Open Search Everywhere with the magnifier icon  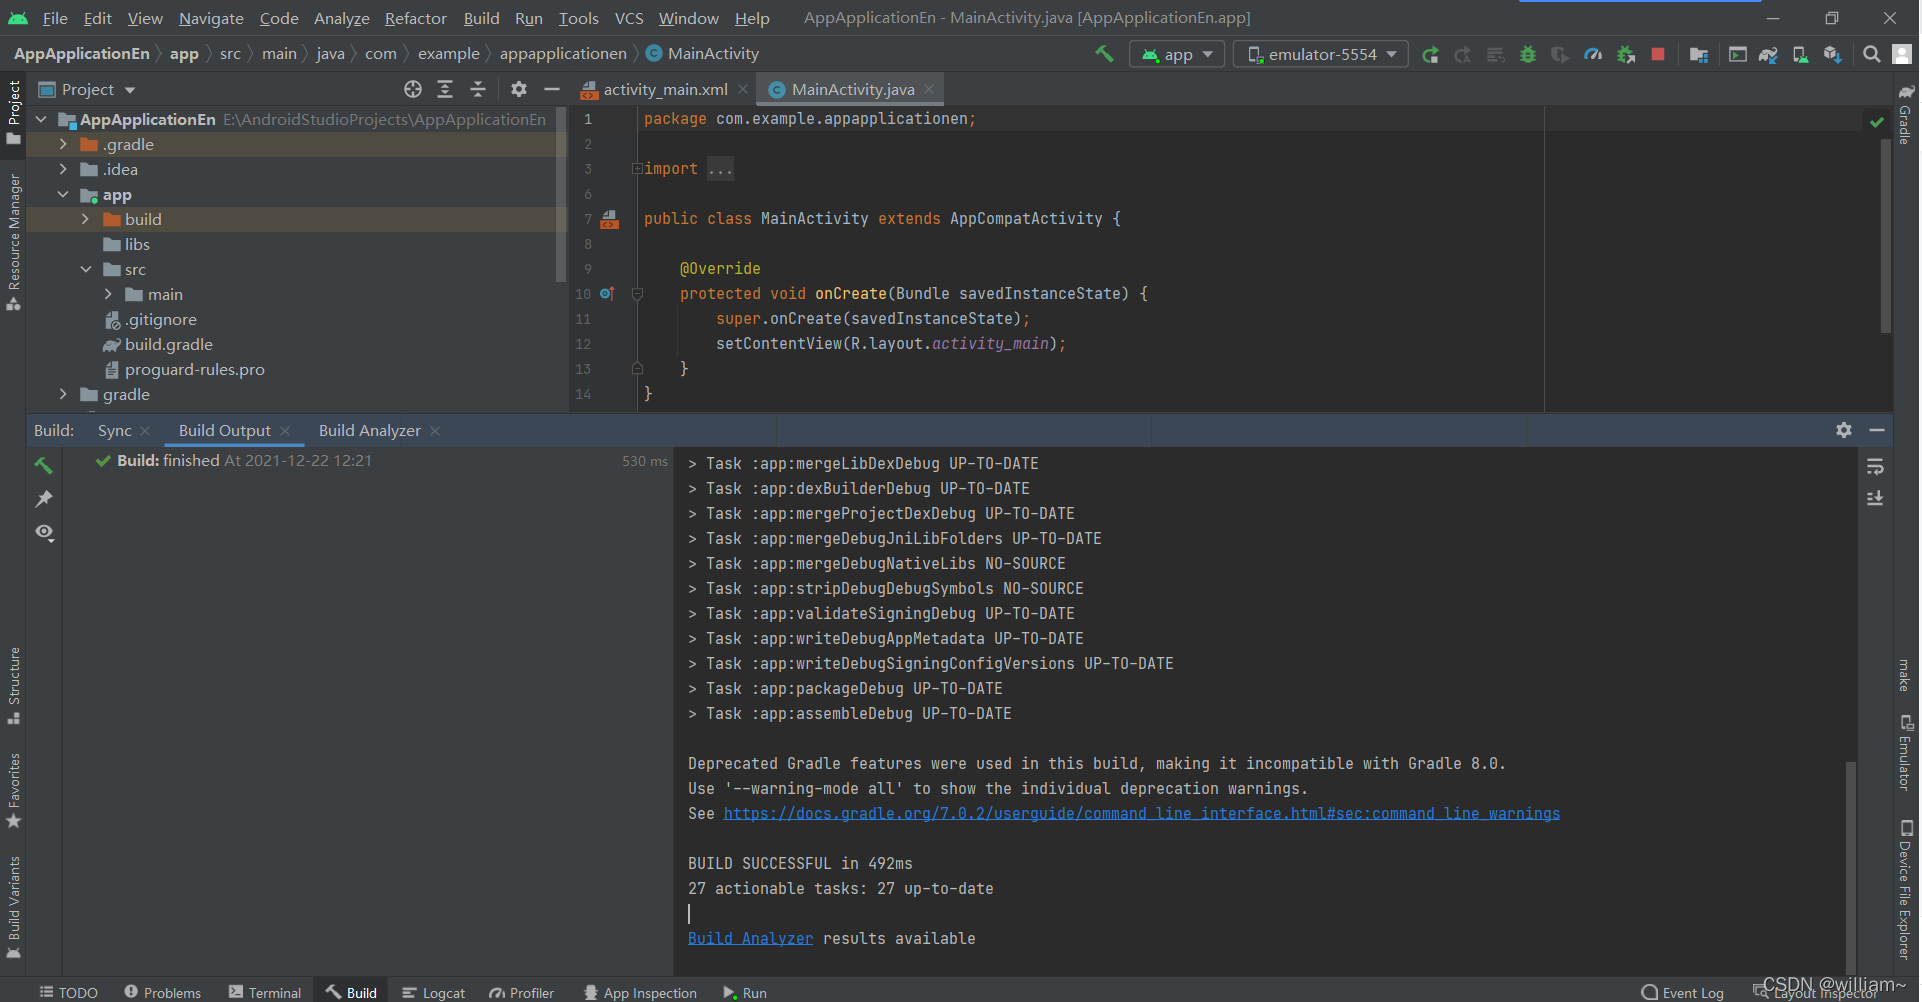click(x=1871, y=54)
